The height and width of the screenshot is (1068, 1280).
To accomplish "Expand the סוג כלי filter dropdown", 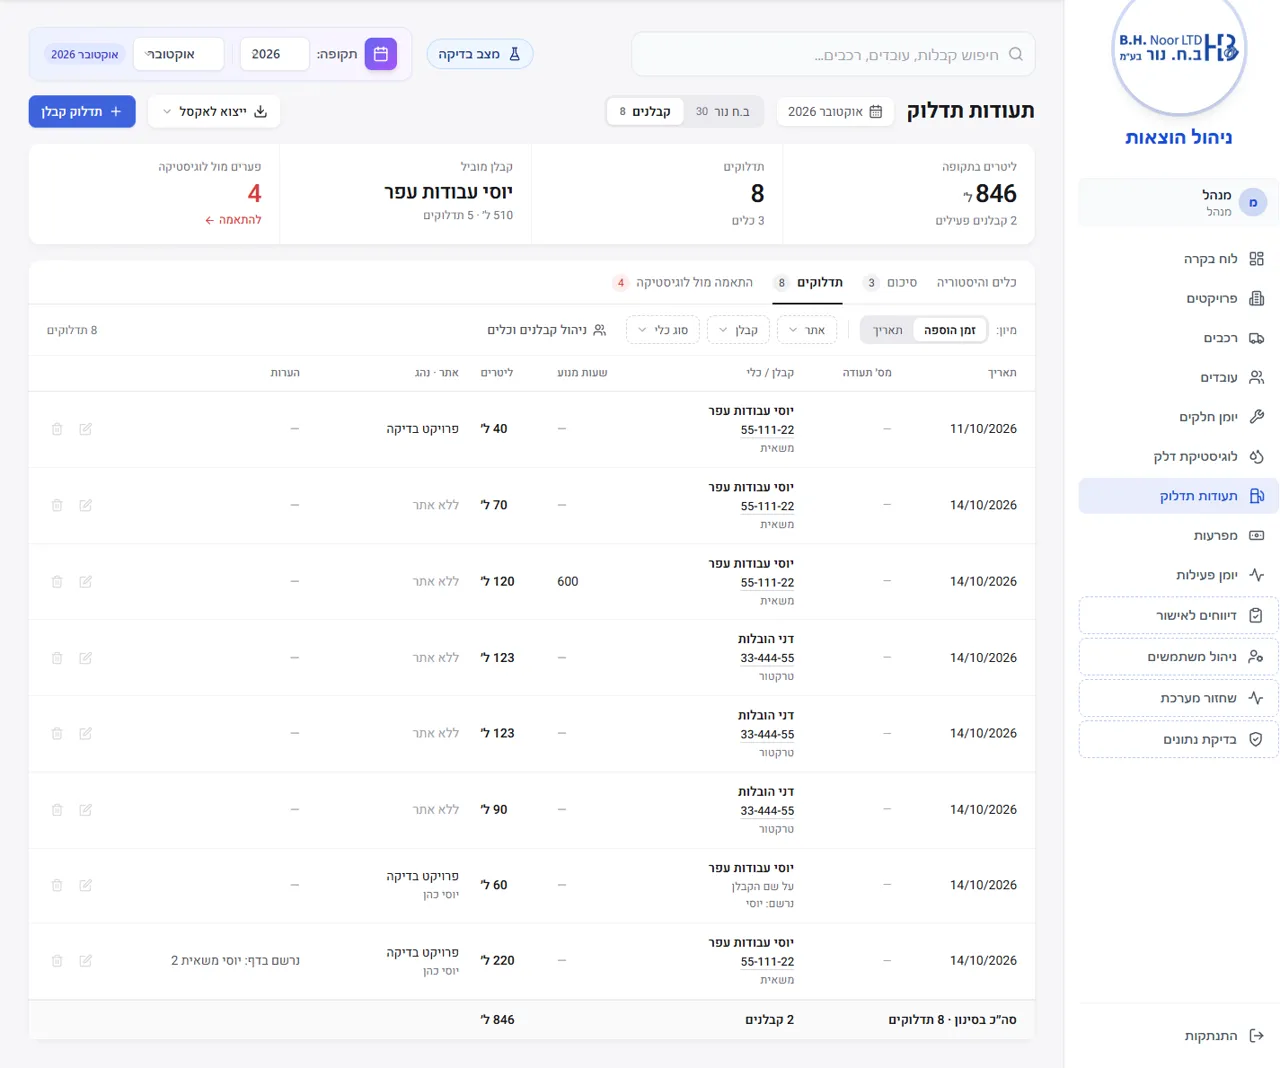I will coord(663,330).
